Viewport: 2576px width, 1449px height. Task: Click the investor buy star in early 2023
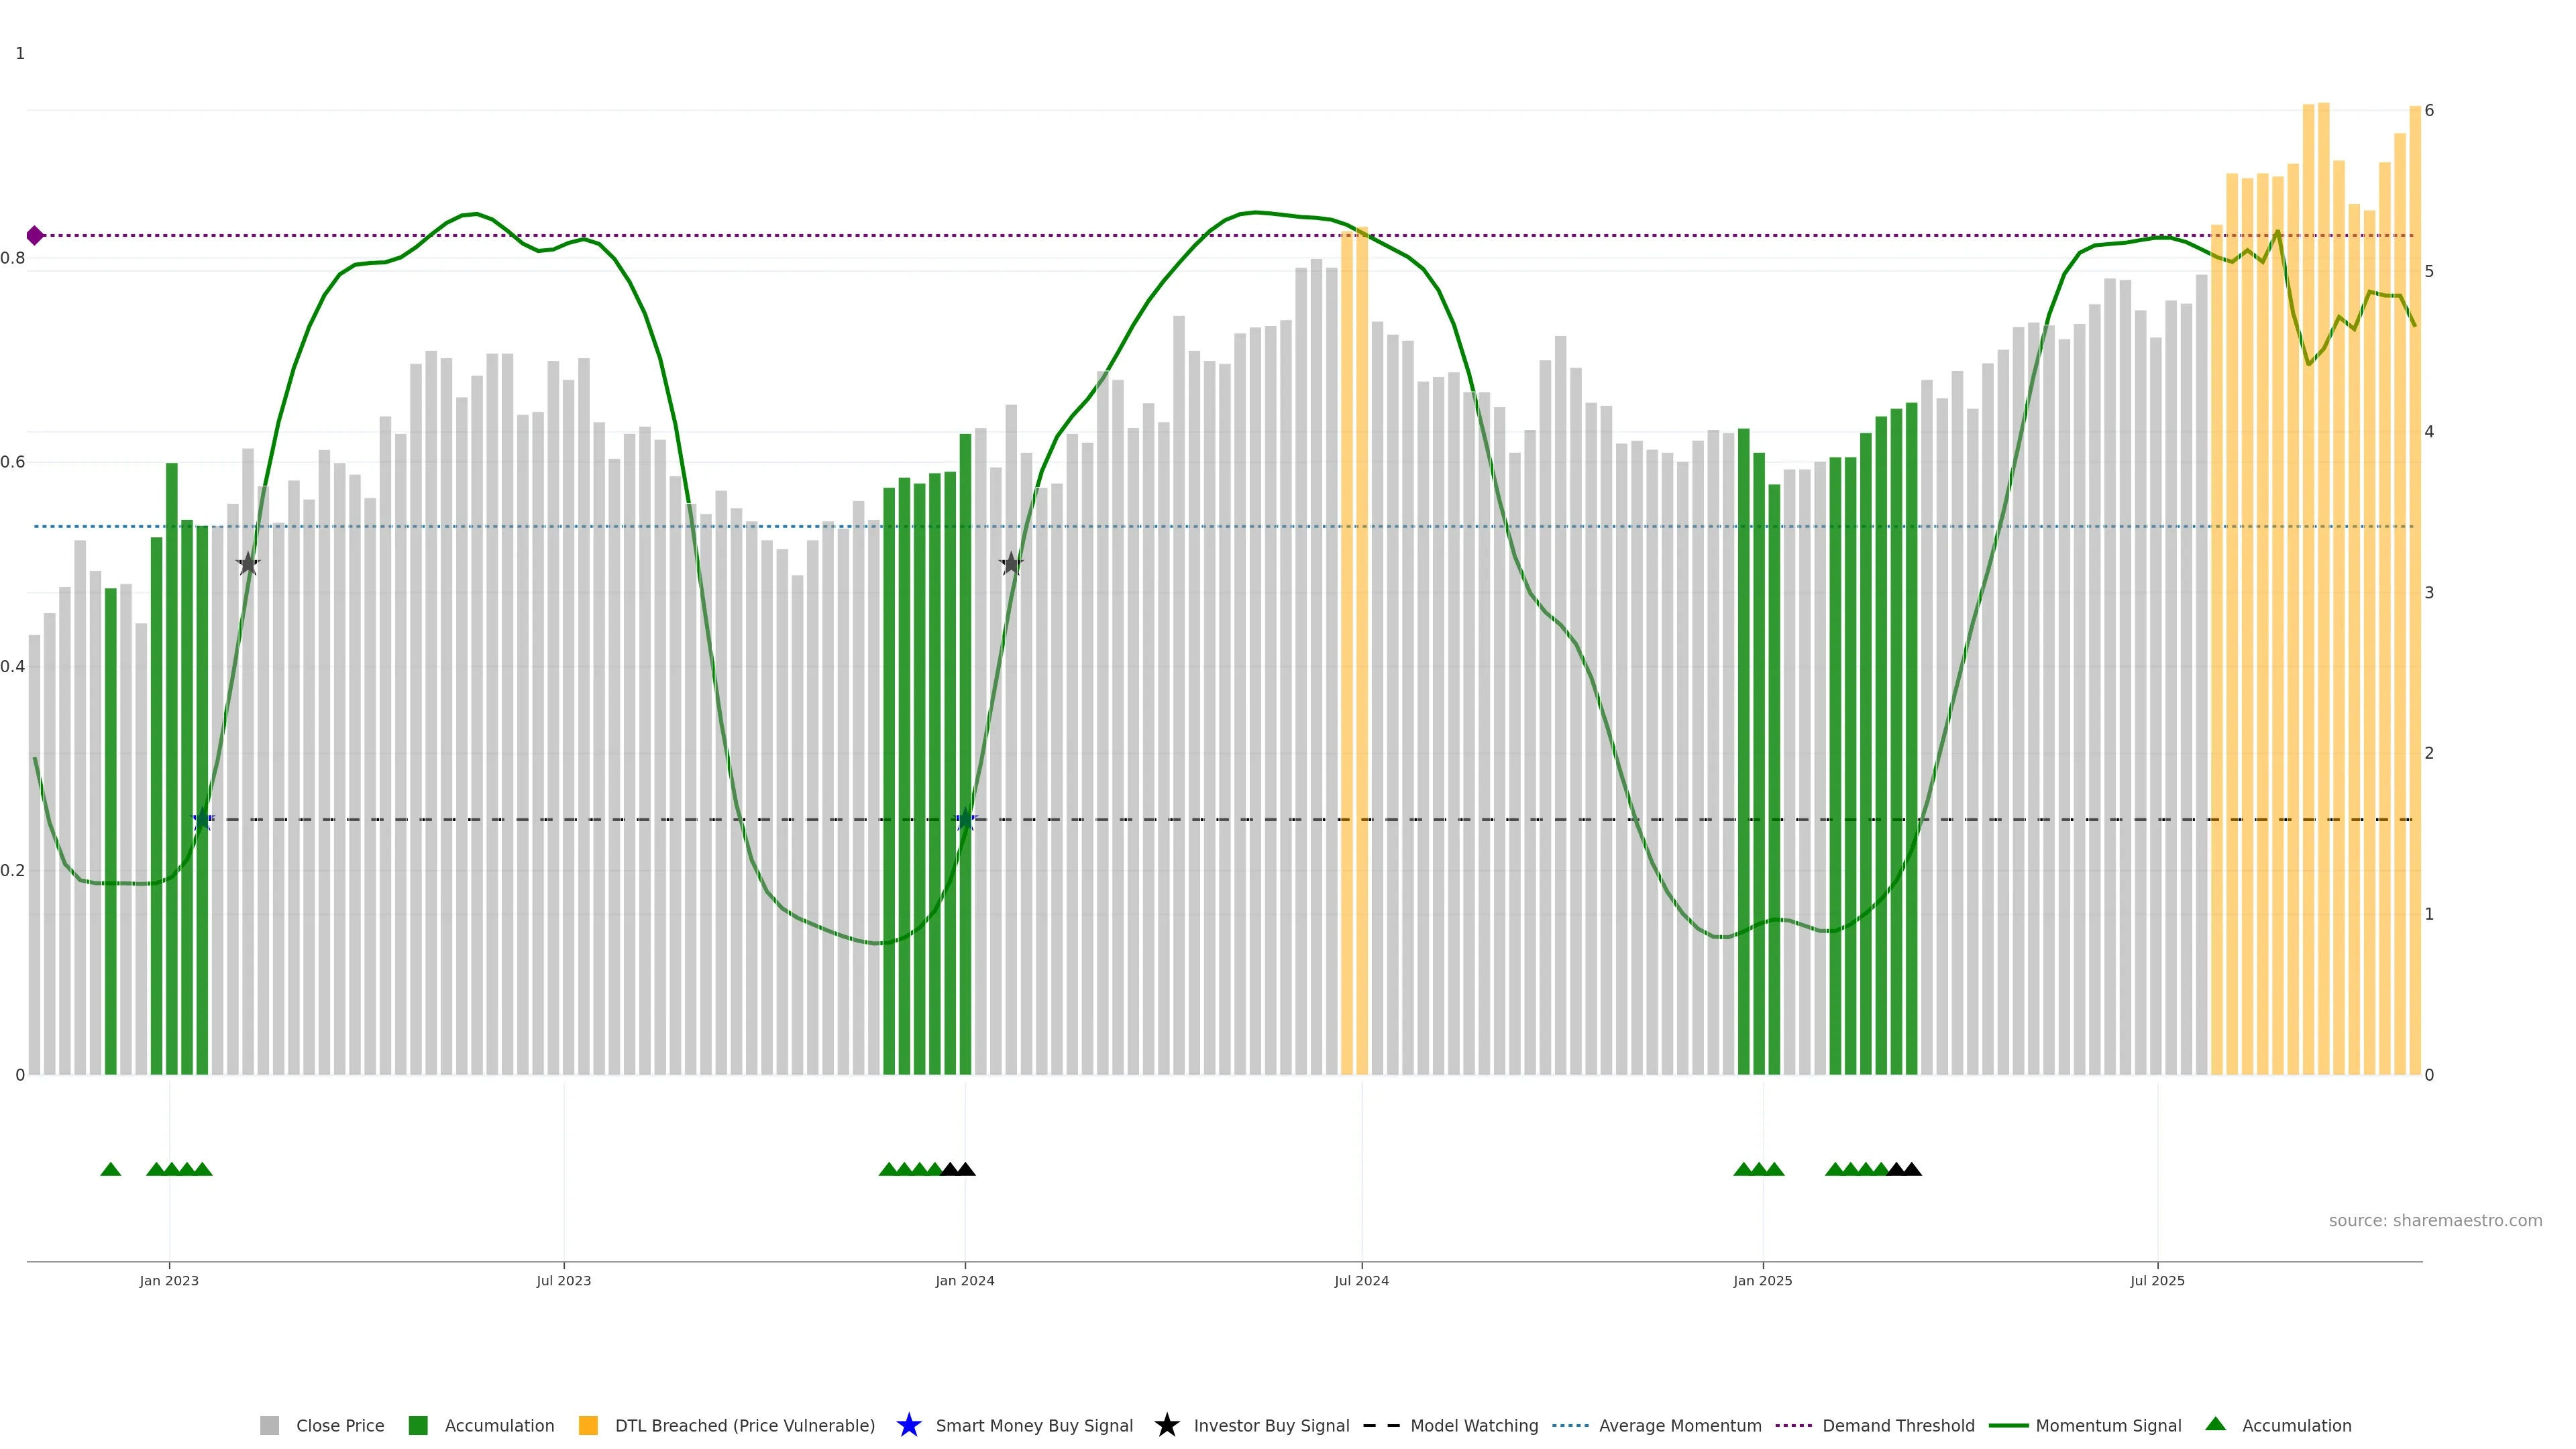248,564
